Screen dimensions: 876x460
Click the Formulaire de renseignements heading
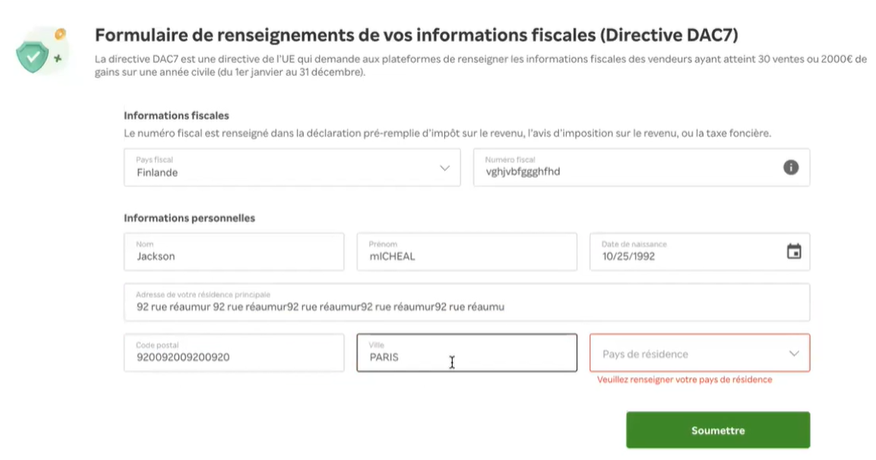coord(416,35)
